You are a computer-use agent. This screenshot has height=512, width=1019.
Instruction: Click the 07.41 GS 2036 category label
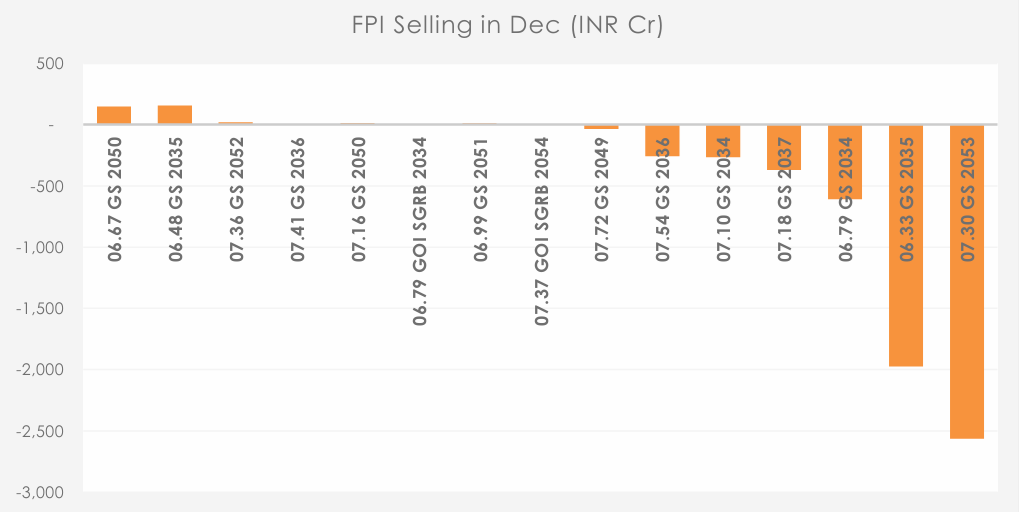(298, 200)
